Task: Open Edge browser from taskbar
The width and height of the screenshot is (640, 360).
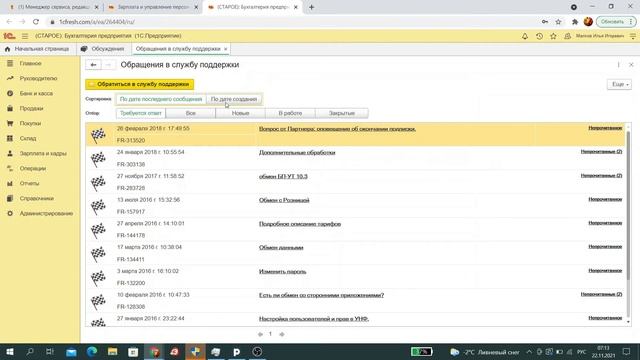Action: 92,352
